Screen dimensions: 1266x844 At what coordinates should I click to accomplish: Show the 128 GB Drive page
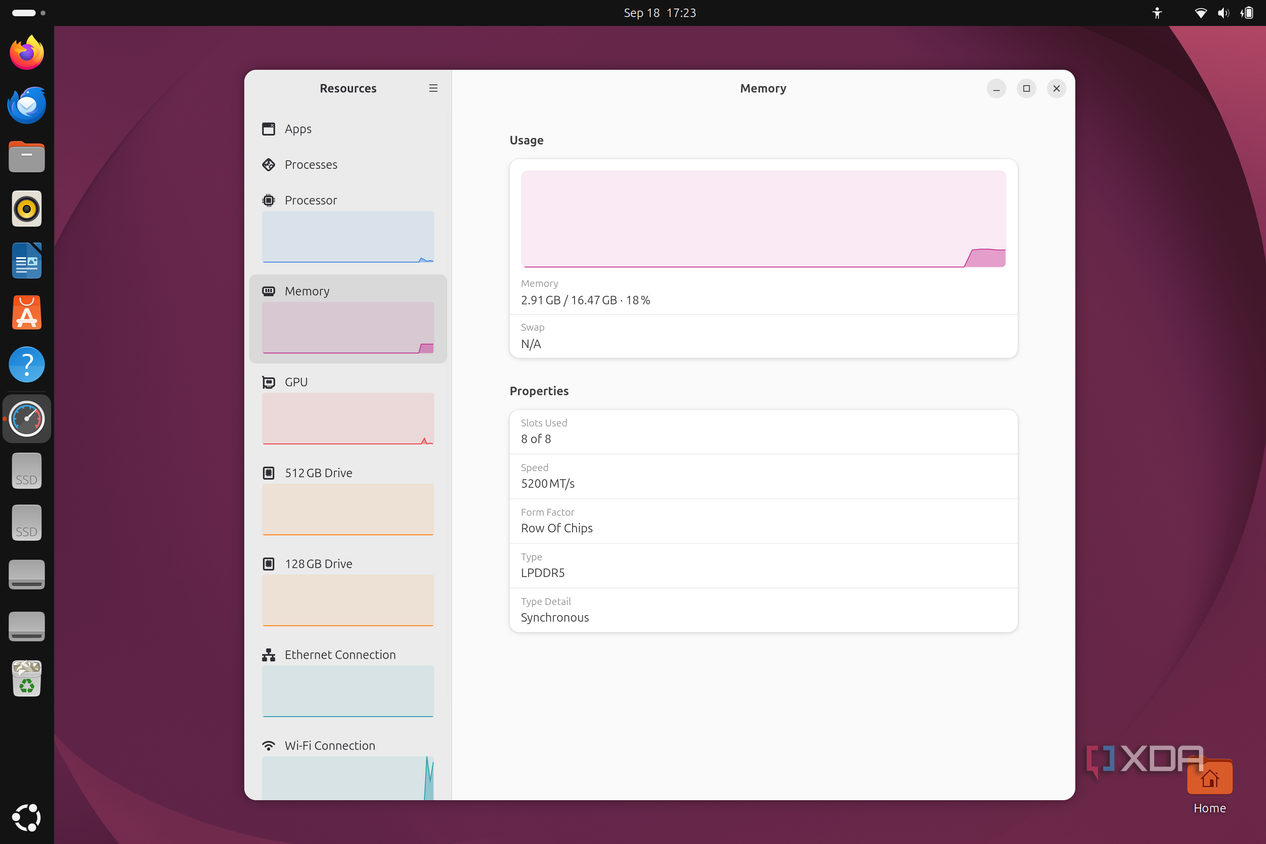coord(348,592)
